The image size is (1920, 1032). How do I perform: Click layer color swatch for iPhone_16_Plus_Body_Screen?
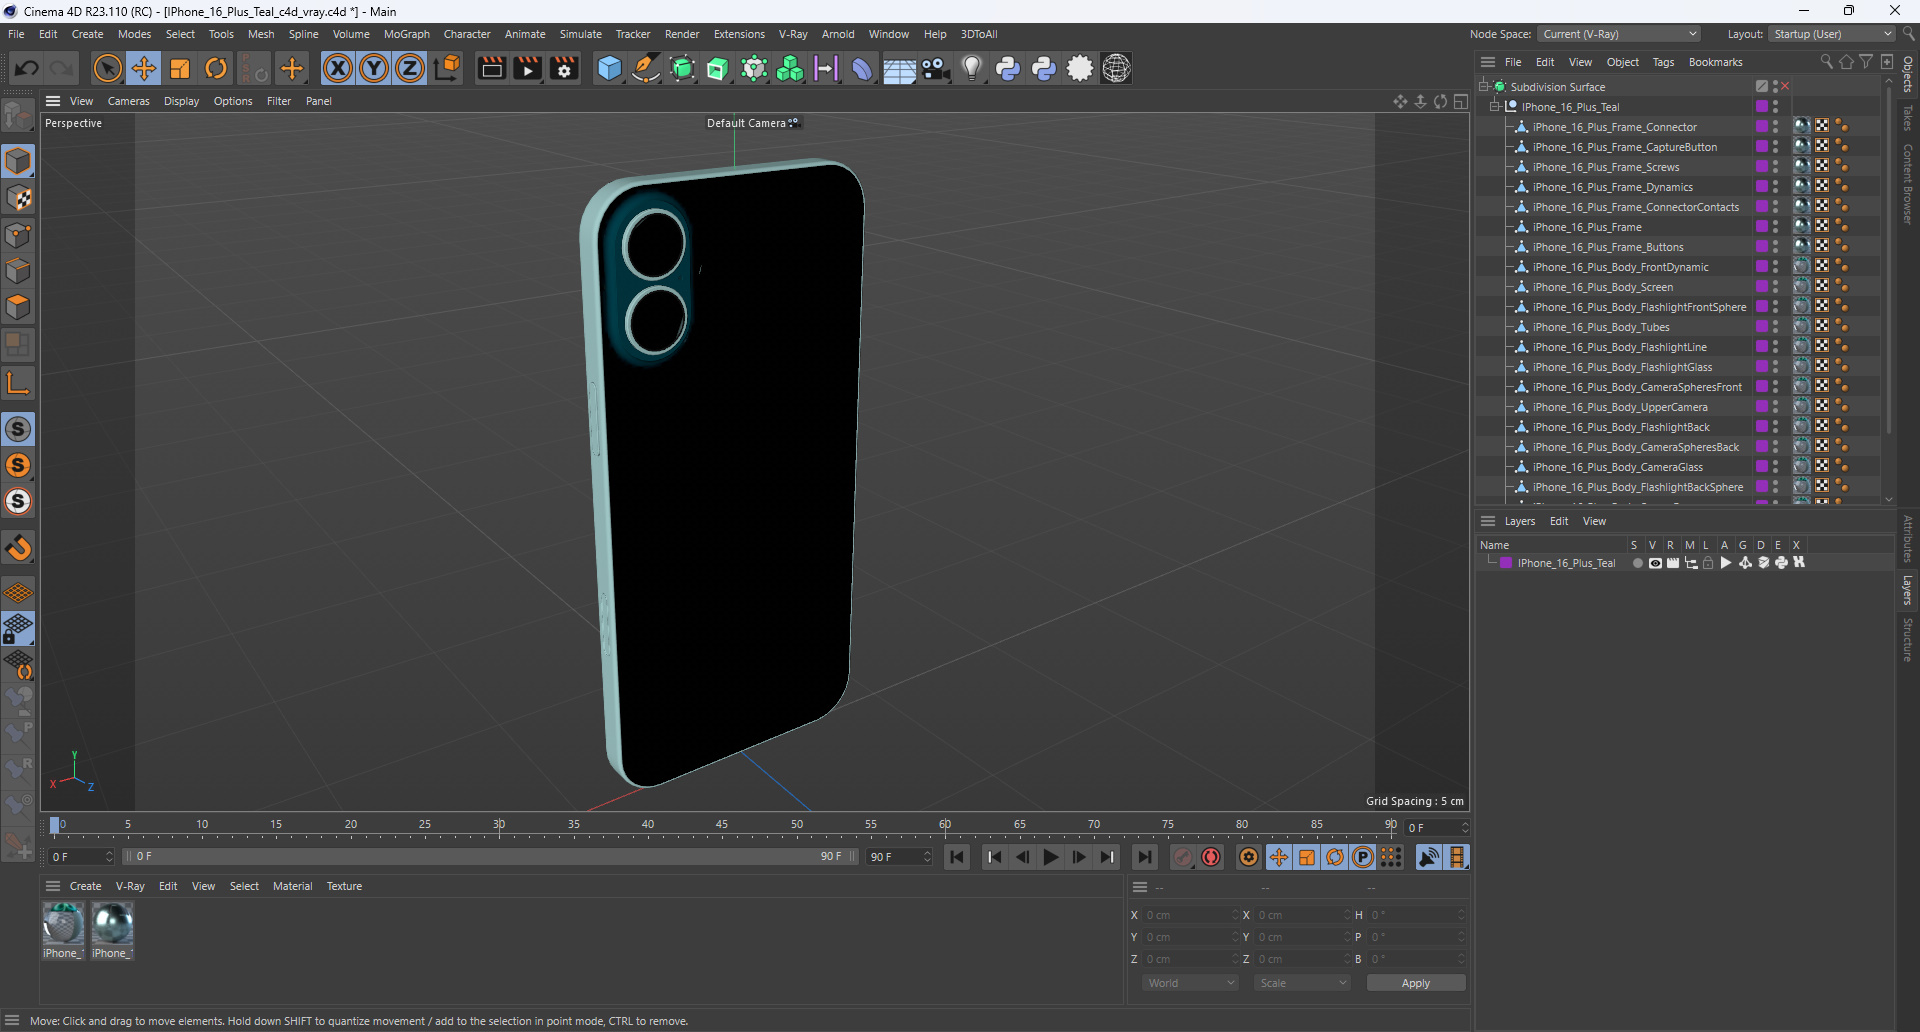1761,287
